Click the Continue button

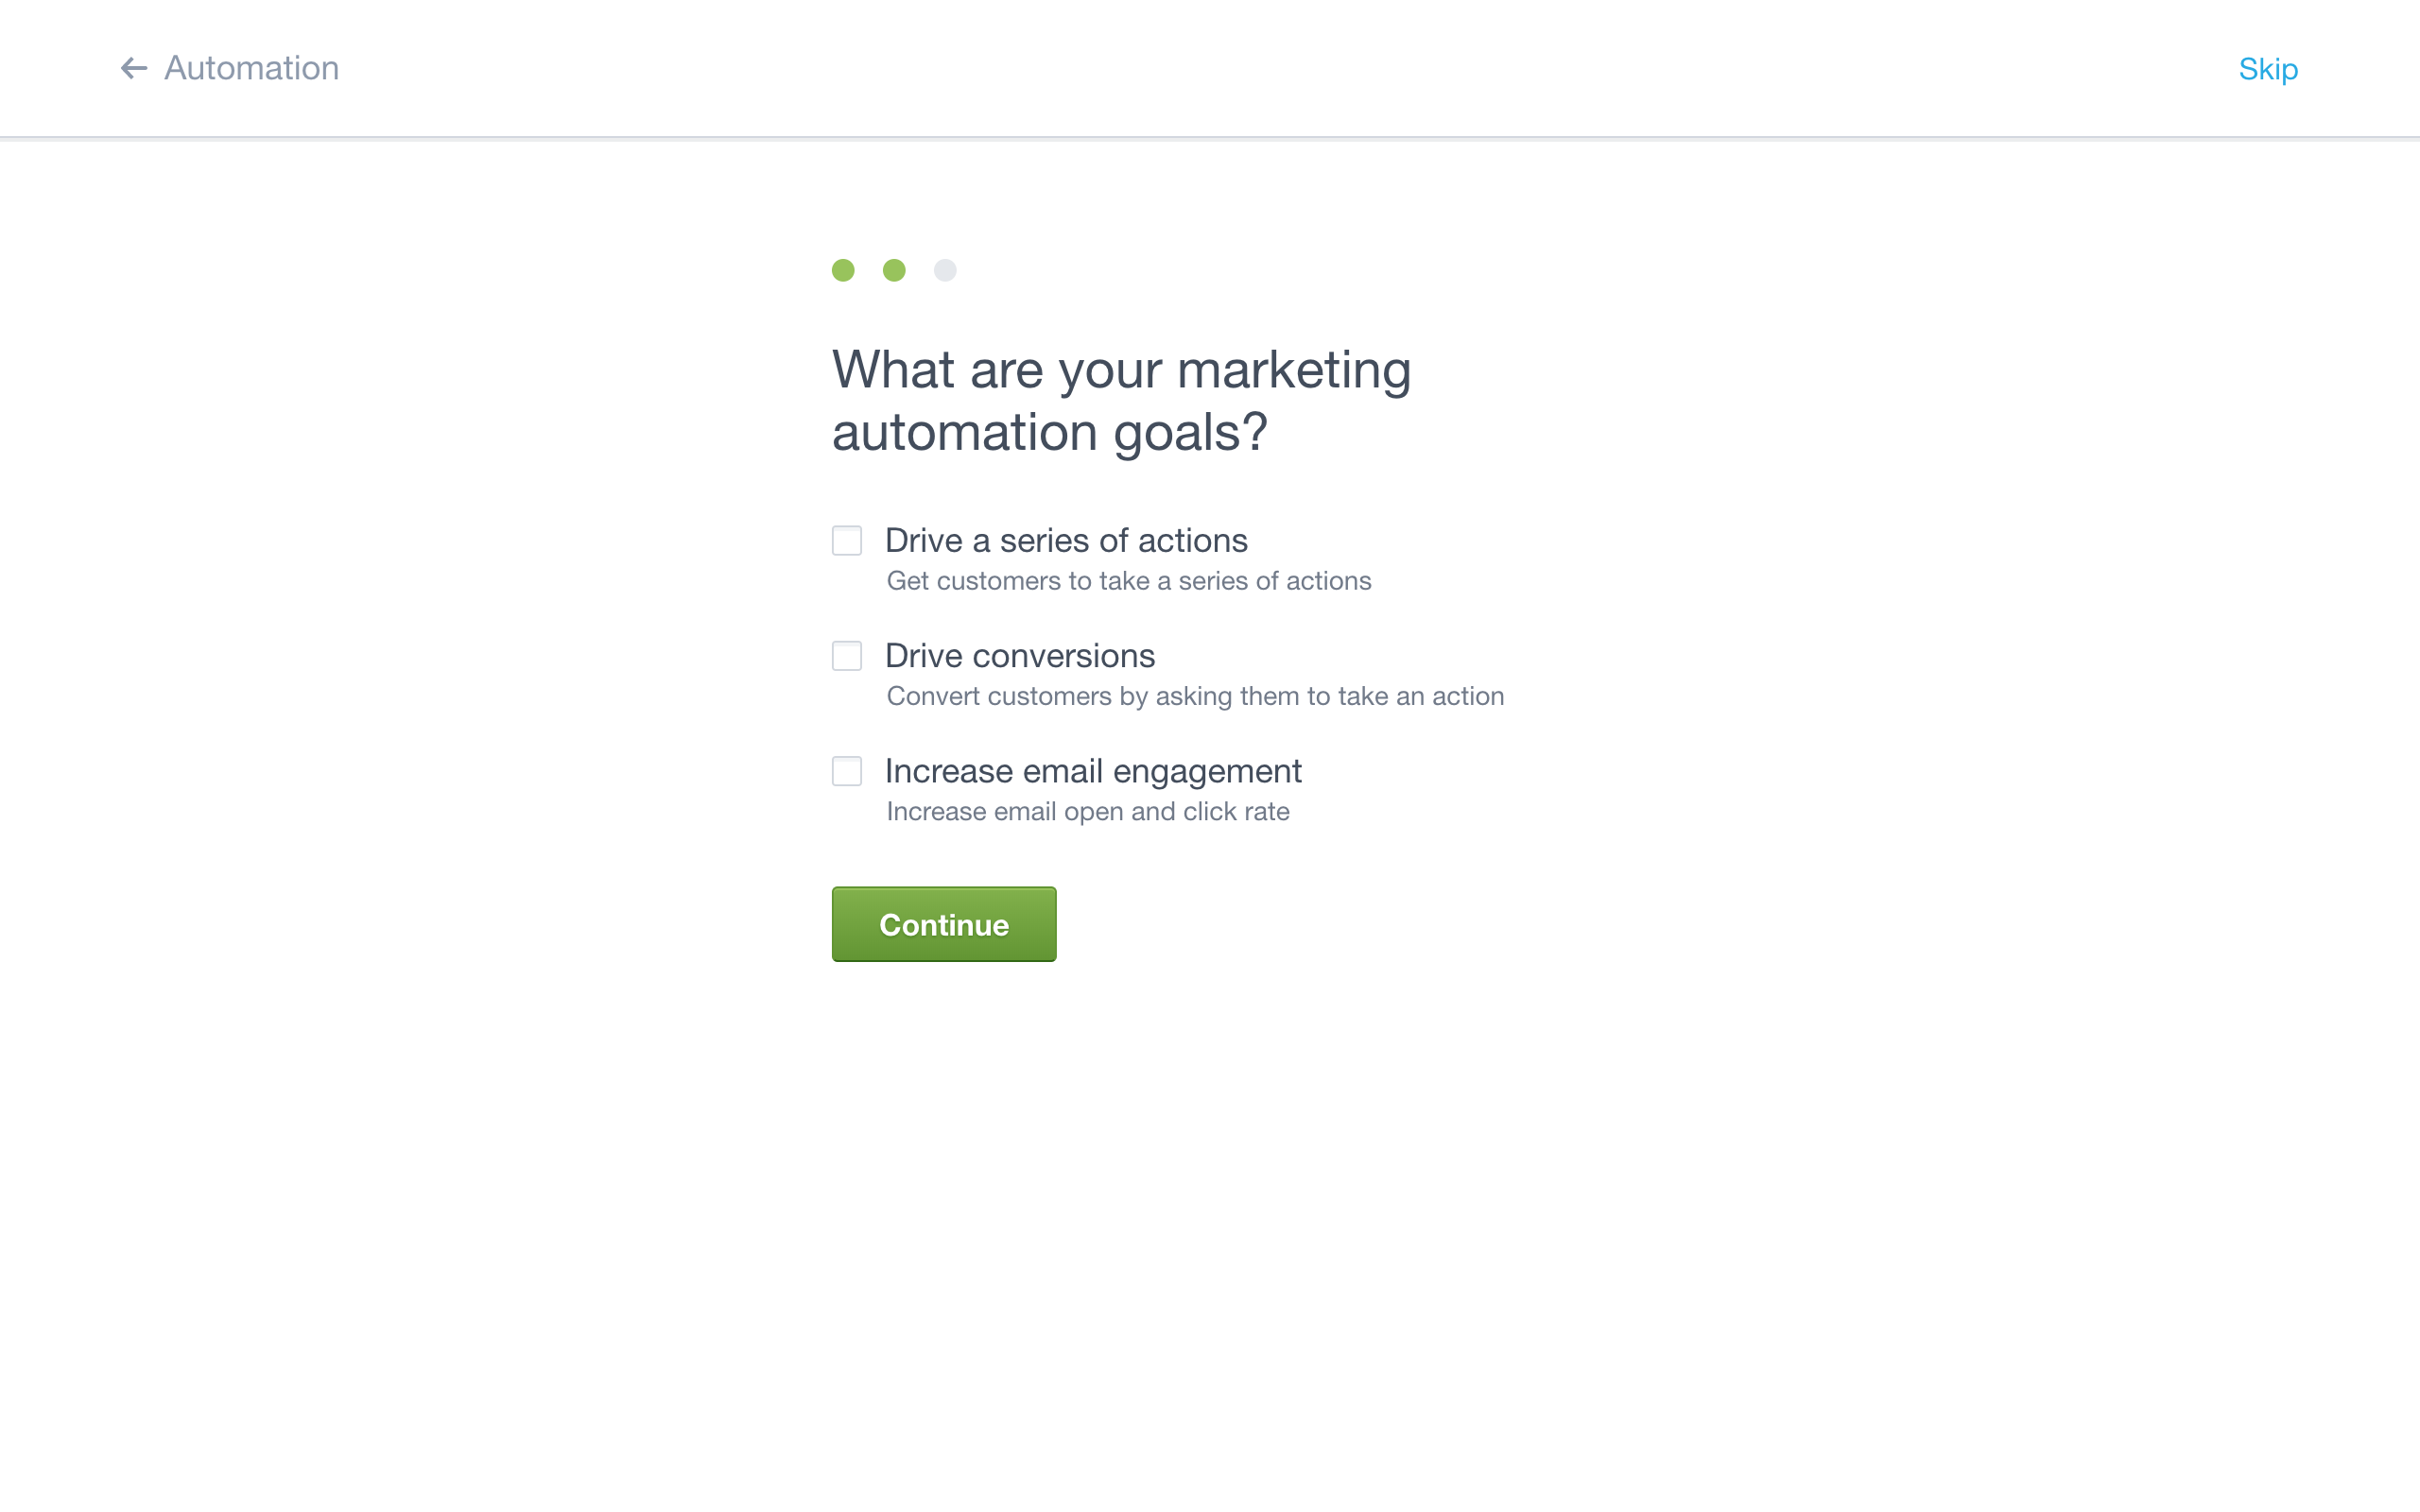coord(943,924)
